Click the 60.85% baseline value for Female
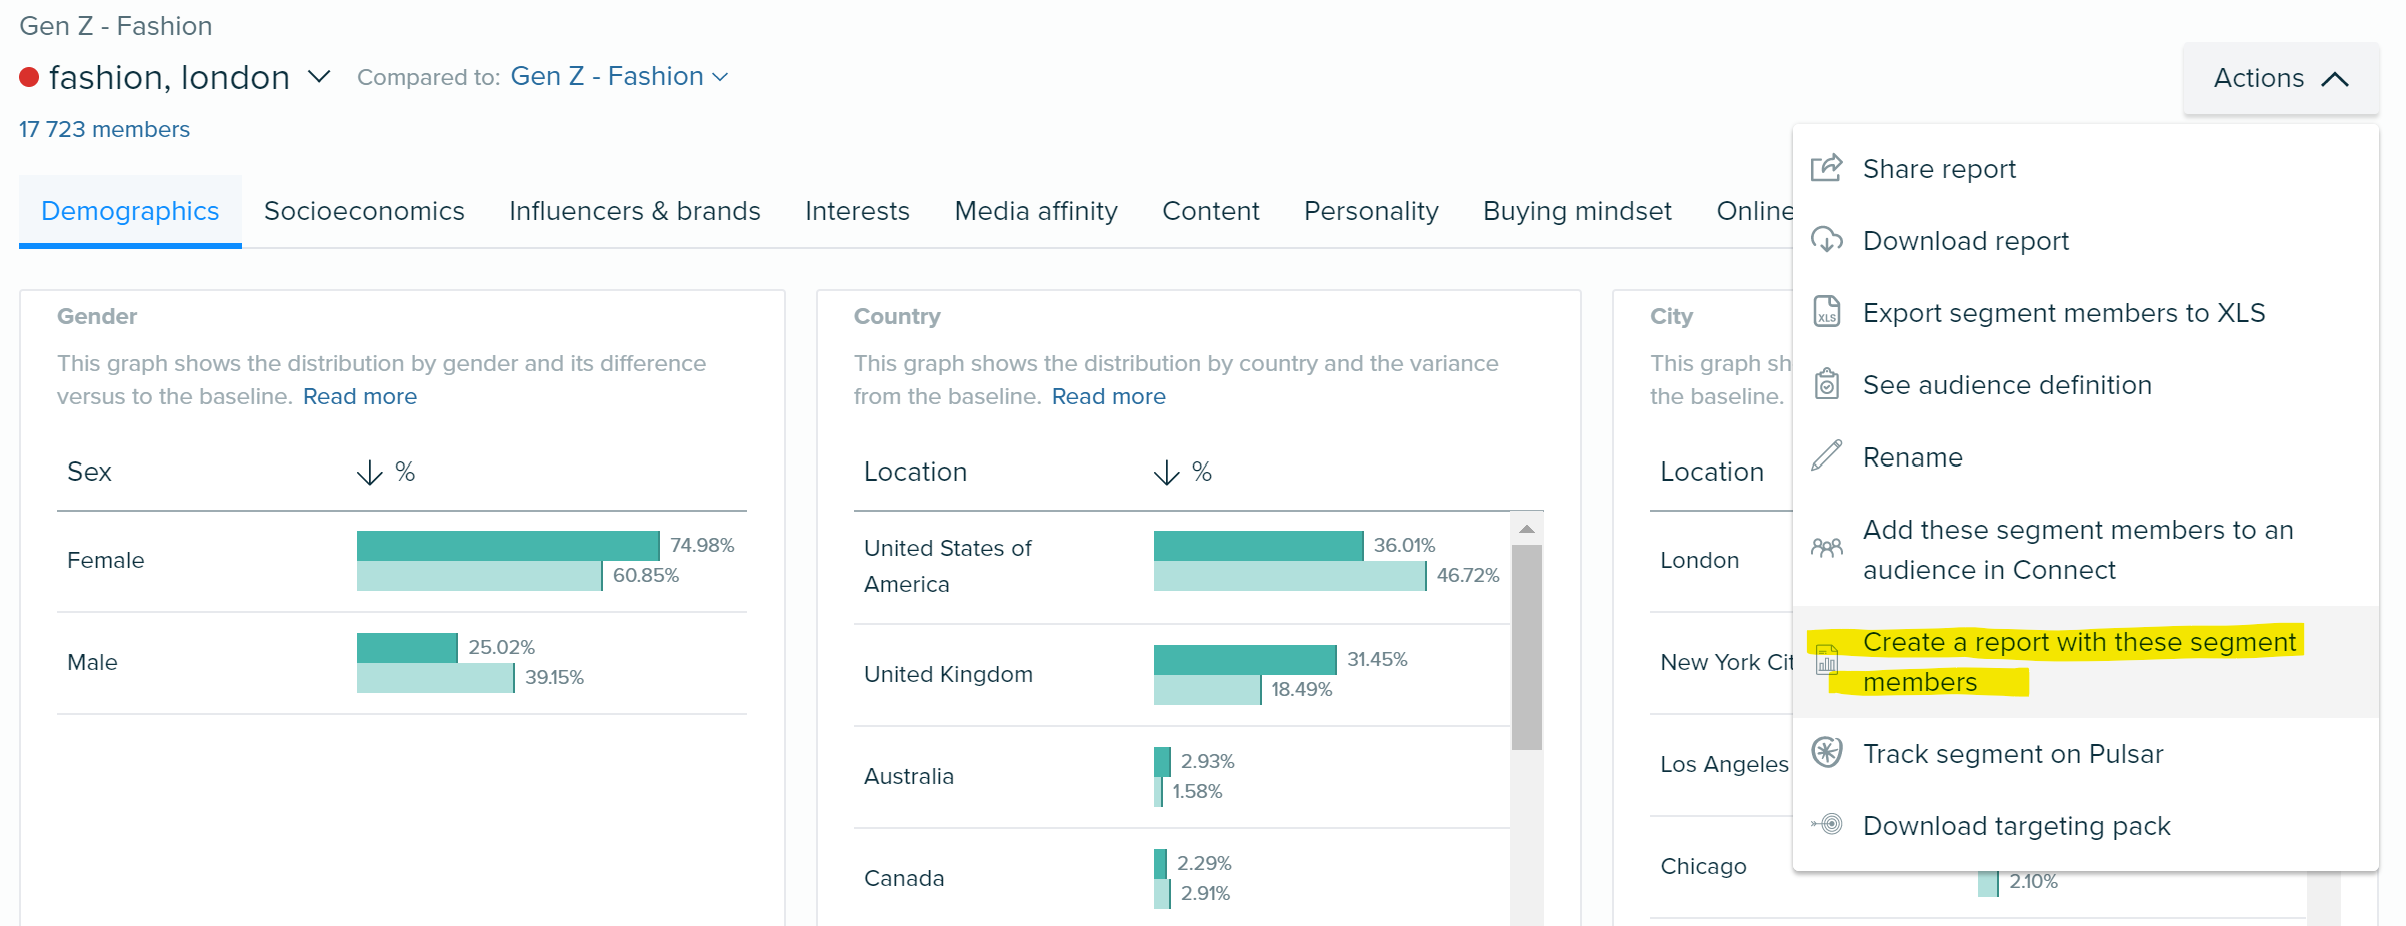This screenshot has width=2406, height=926. [x=645, y=575]
